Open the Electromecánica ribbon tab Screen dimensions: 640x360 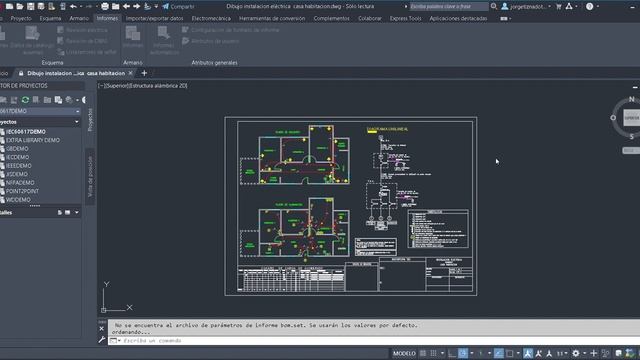pos(211,18)
